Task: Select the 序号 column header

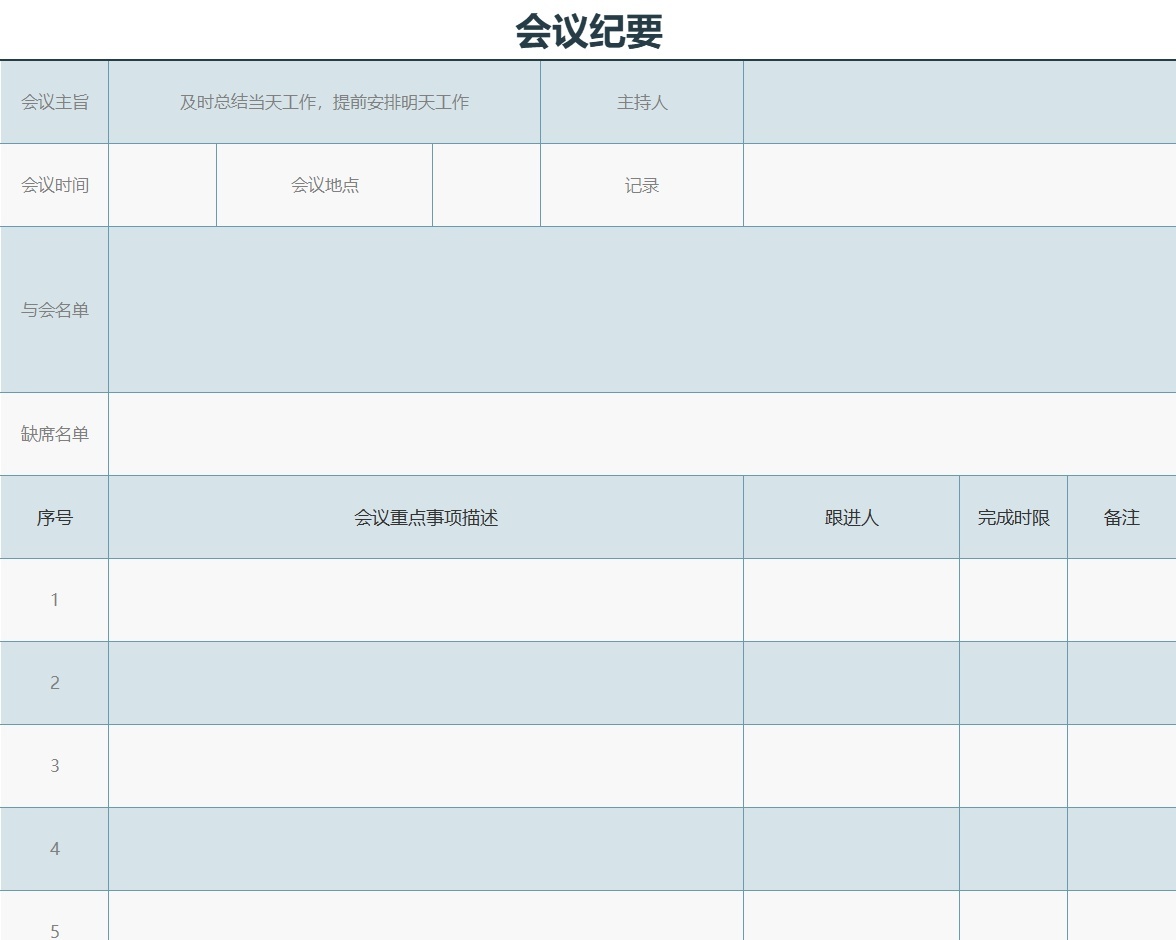Action: tap(54, 517)
